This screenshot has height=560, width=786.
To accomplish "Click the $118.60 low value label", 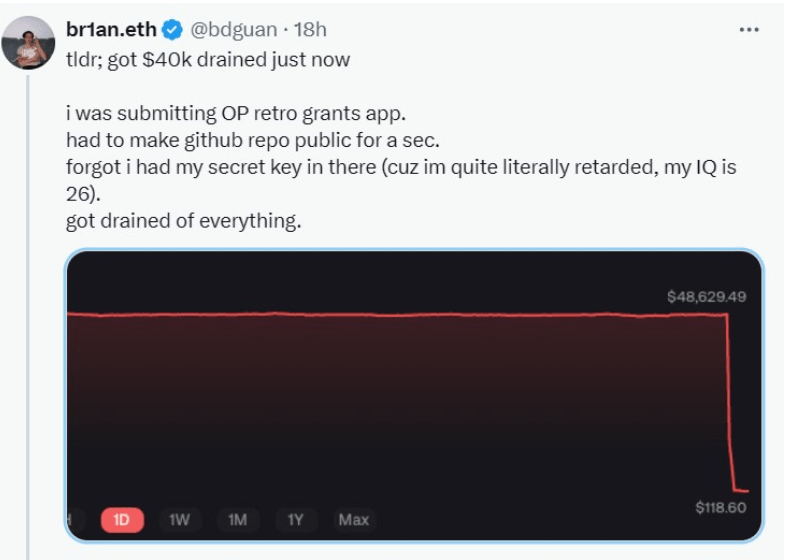I will [721, 507].
